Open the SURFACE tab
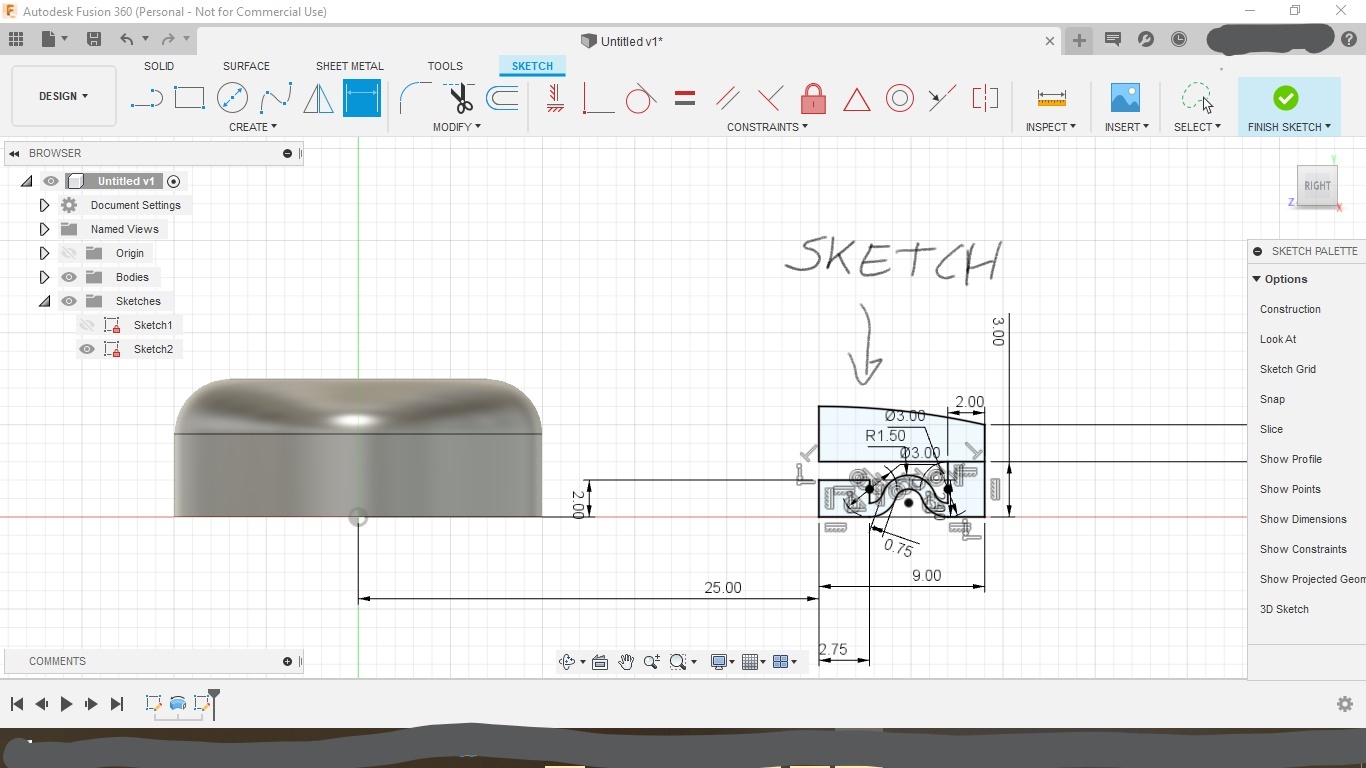 point(246,66)
